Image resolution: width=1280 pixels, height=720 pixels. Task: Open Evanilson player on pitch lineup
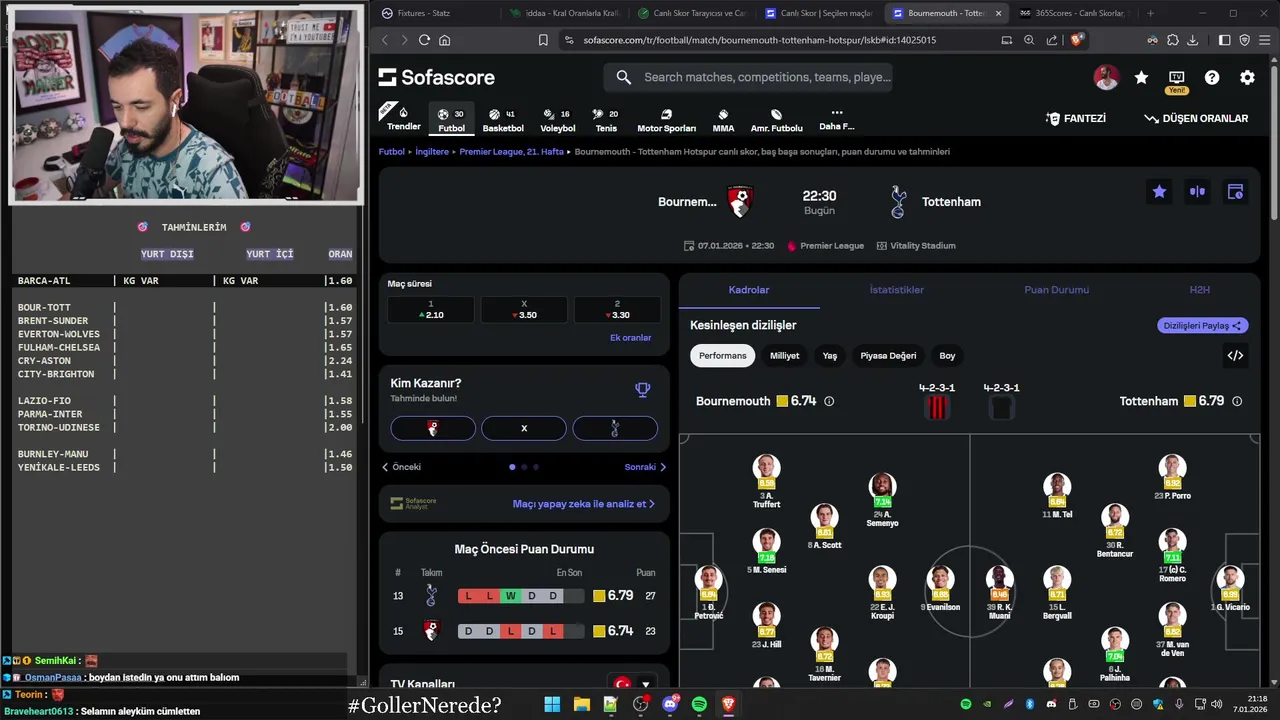click(940, 589)
